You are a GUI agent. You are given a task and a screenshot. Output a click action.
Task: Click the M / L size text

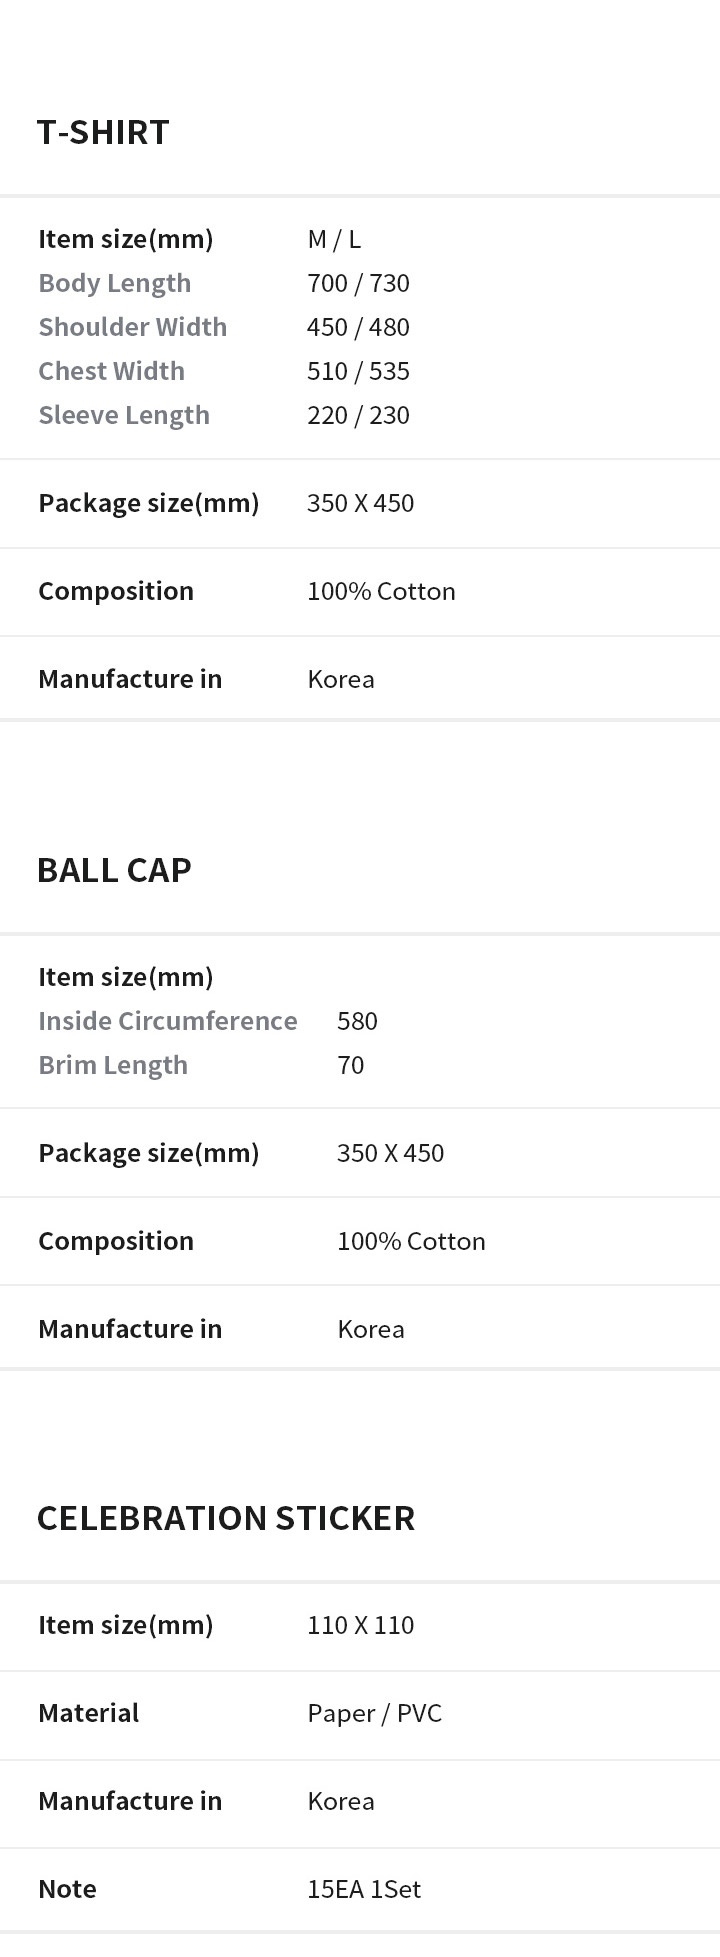[x=334, y=239]
